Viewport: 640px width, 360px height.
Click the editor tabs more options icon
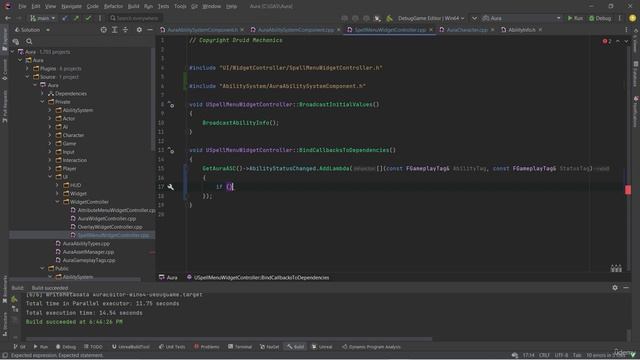point(626,30)
